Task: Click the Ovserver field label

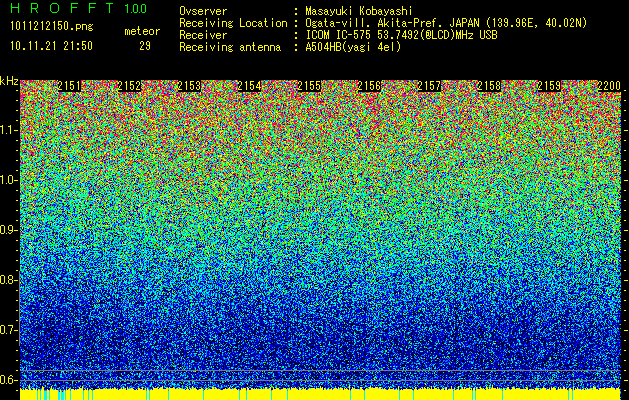Action: [203, 11]
